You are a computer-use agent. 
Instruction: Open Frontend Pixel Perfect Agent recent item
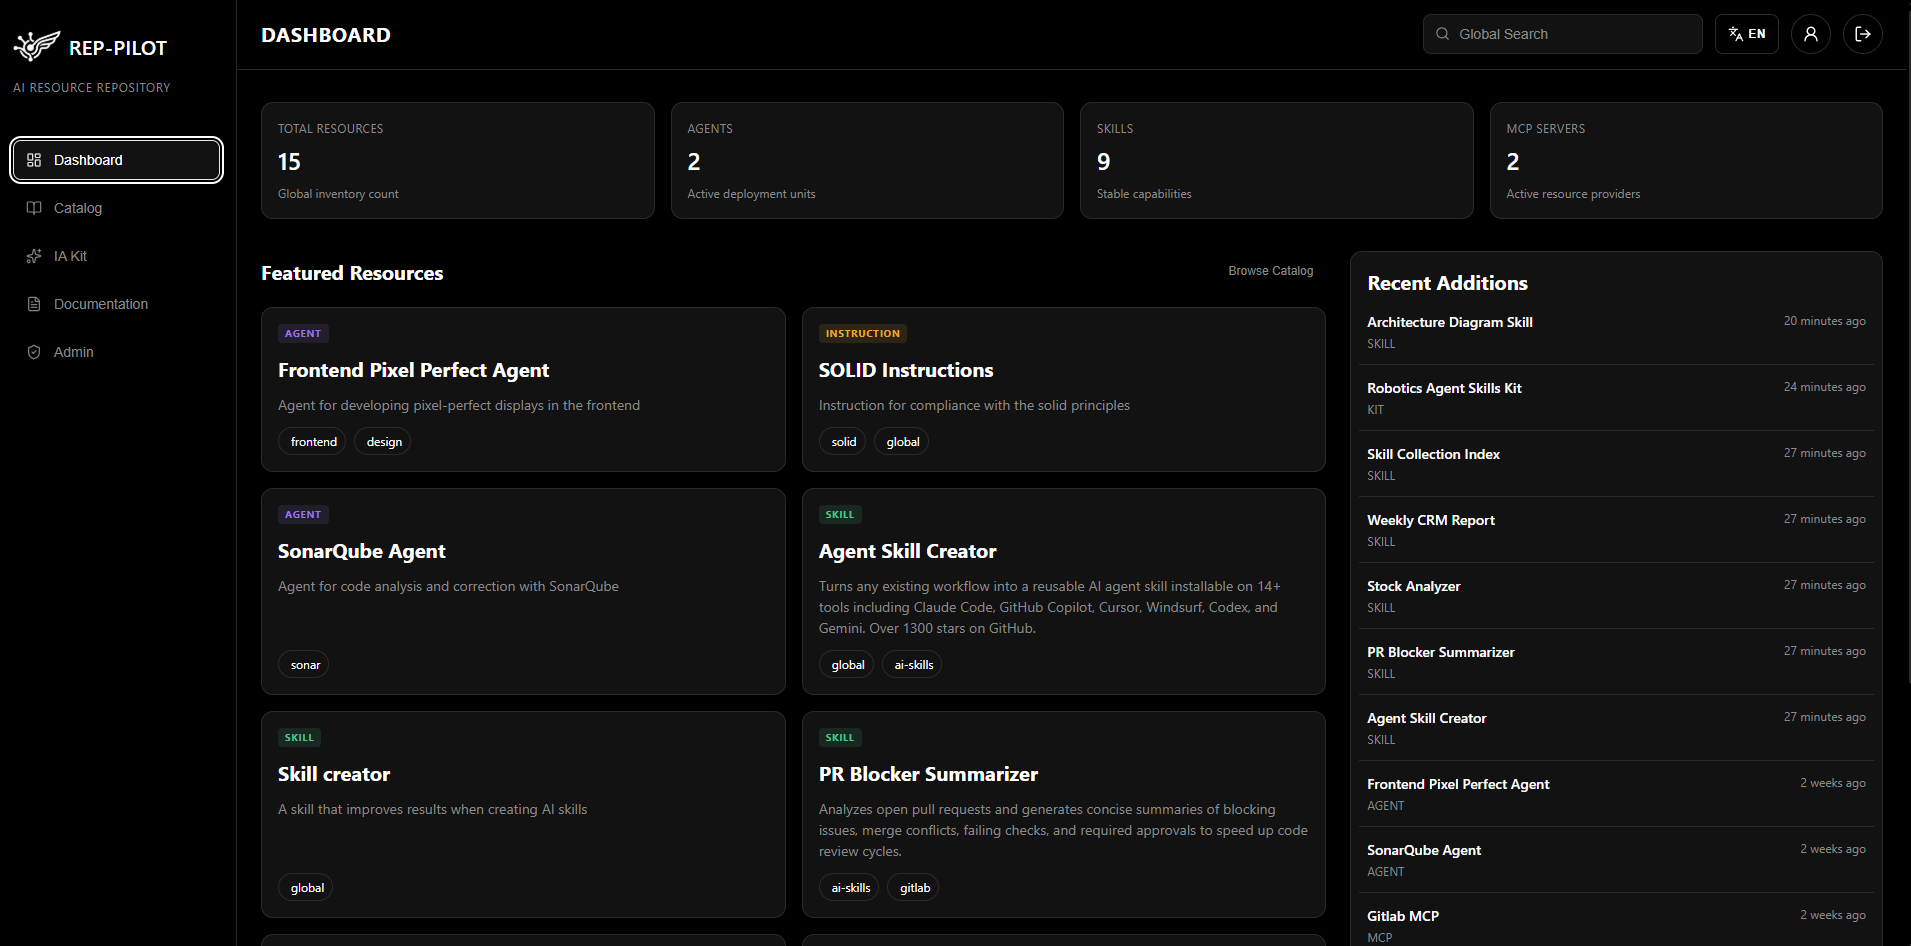1616,794
